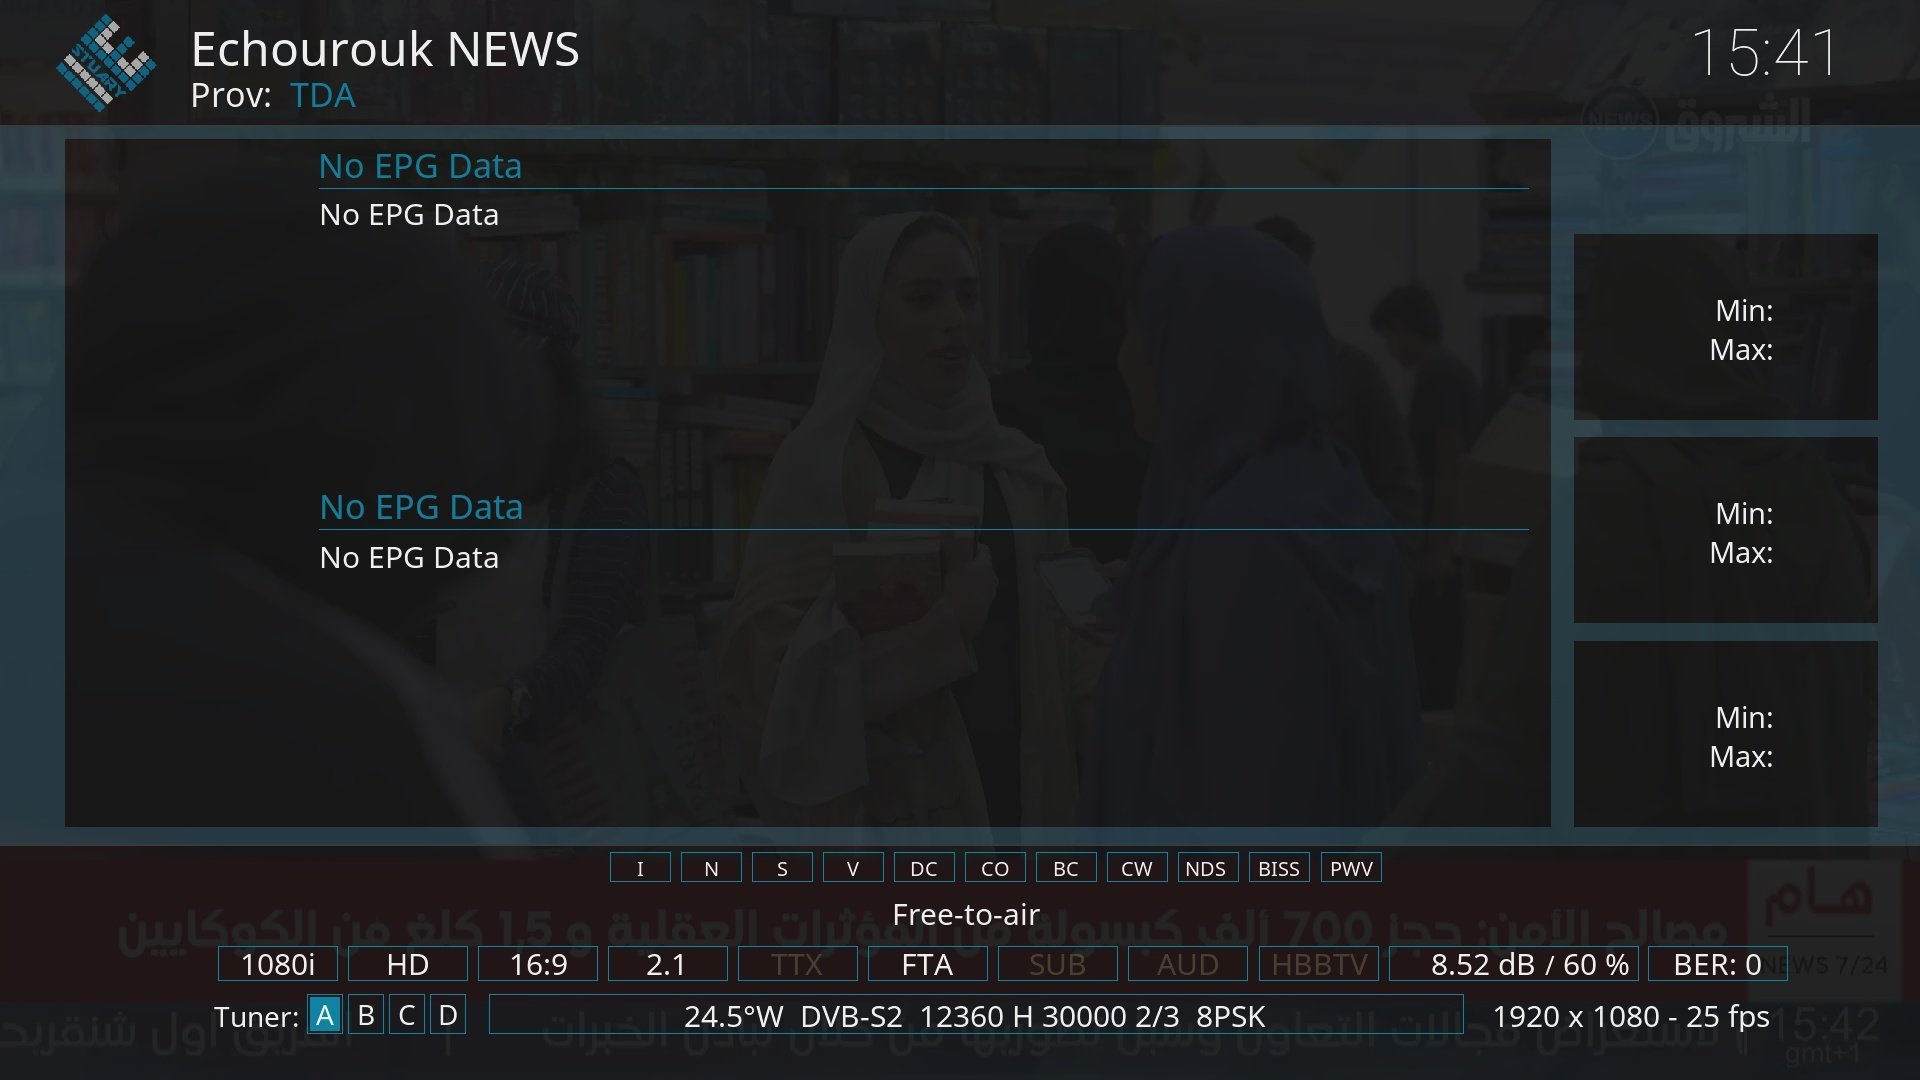Click the TTX teletext indicator
The width and height of the screenshot is (1920, 1080).
click(797, 964)
